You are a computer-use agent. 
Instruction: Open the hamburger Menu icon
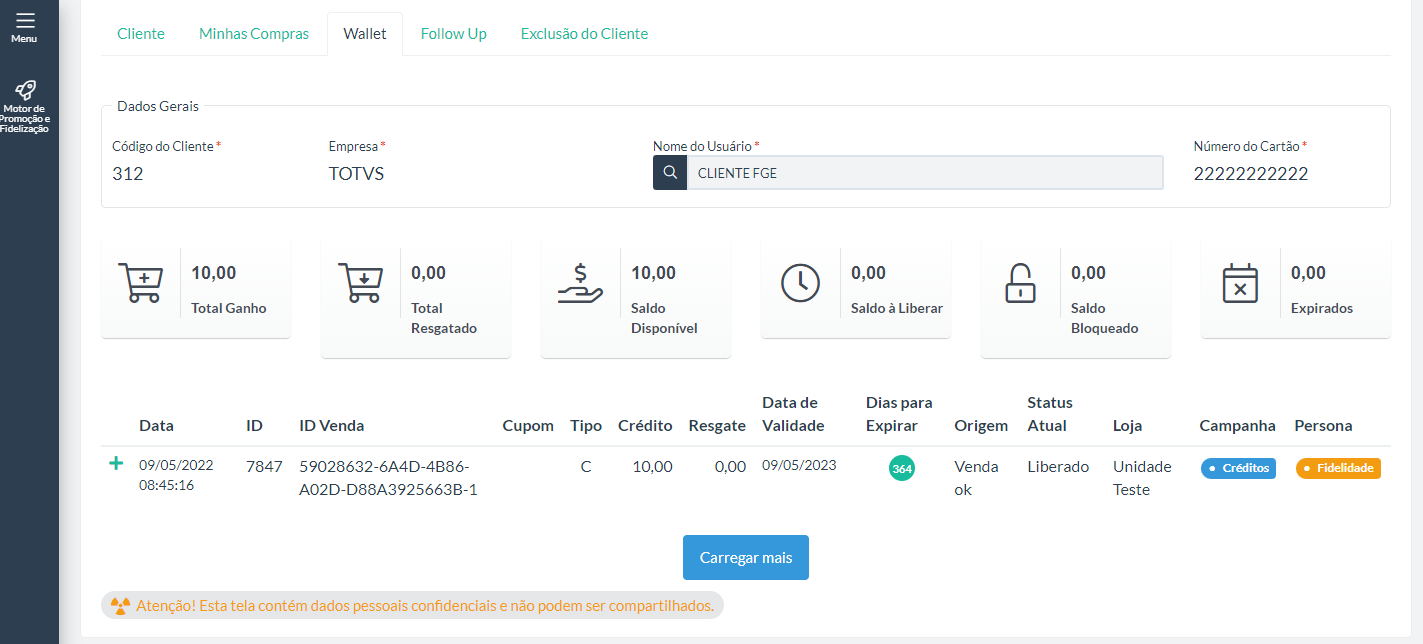point(25,20)
